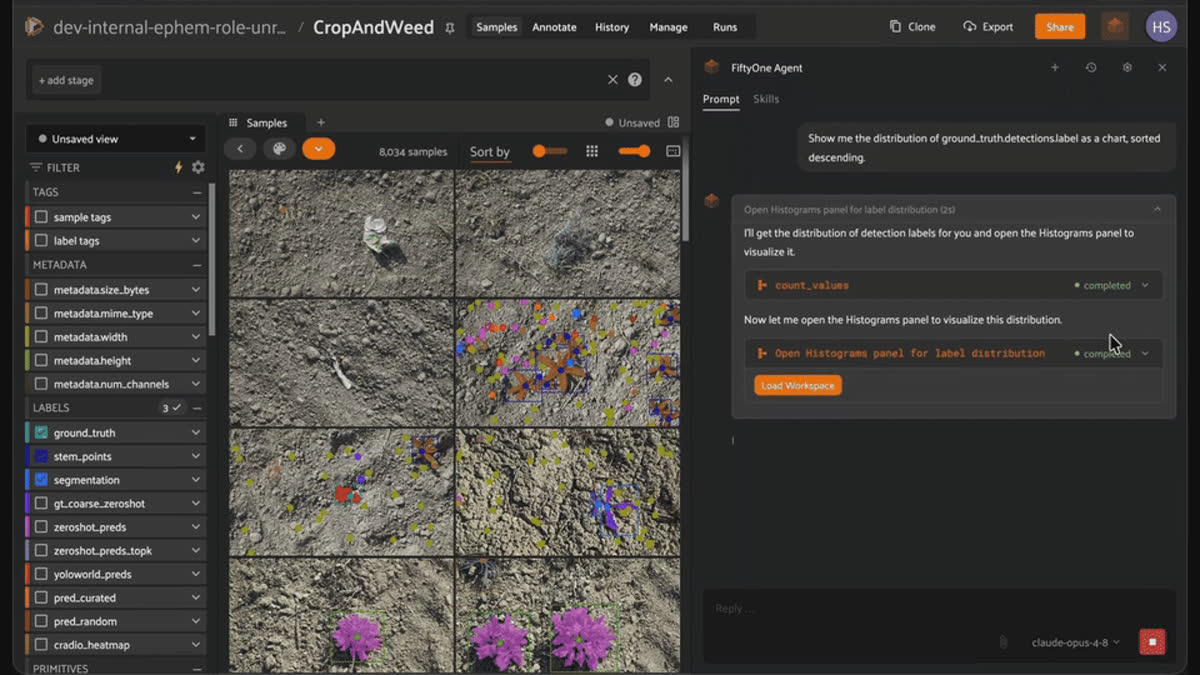Switch to the Skills tab in agent panel
The height and width of the screenshot is (675, 1200).
766,99
